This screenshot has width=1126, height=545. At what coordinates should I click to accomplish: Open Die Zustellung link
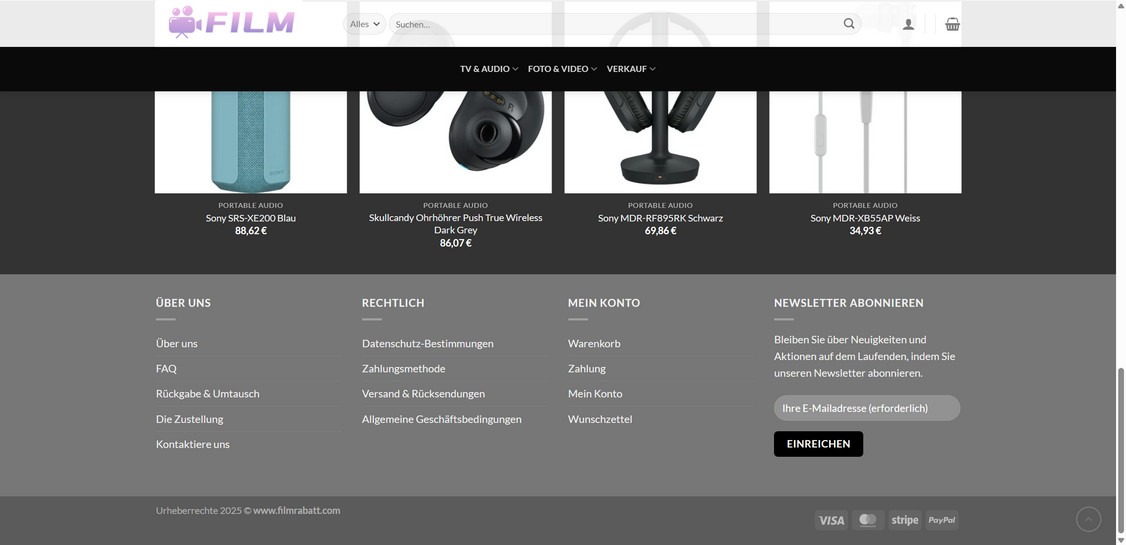click(190, 419)
